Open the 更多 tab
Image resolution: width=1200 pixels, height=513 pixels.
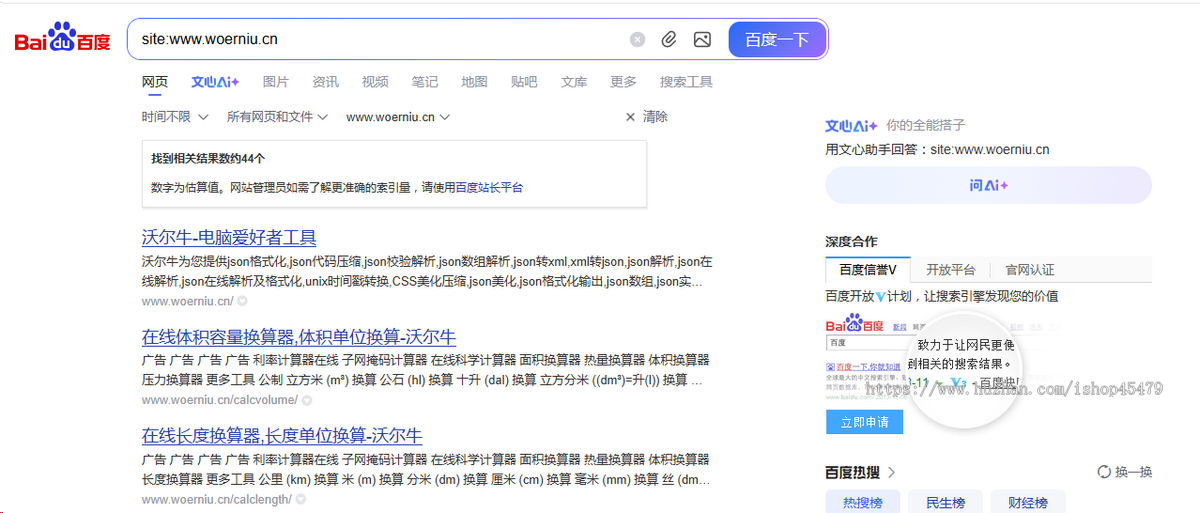623,82
